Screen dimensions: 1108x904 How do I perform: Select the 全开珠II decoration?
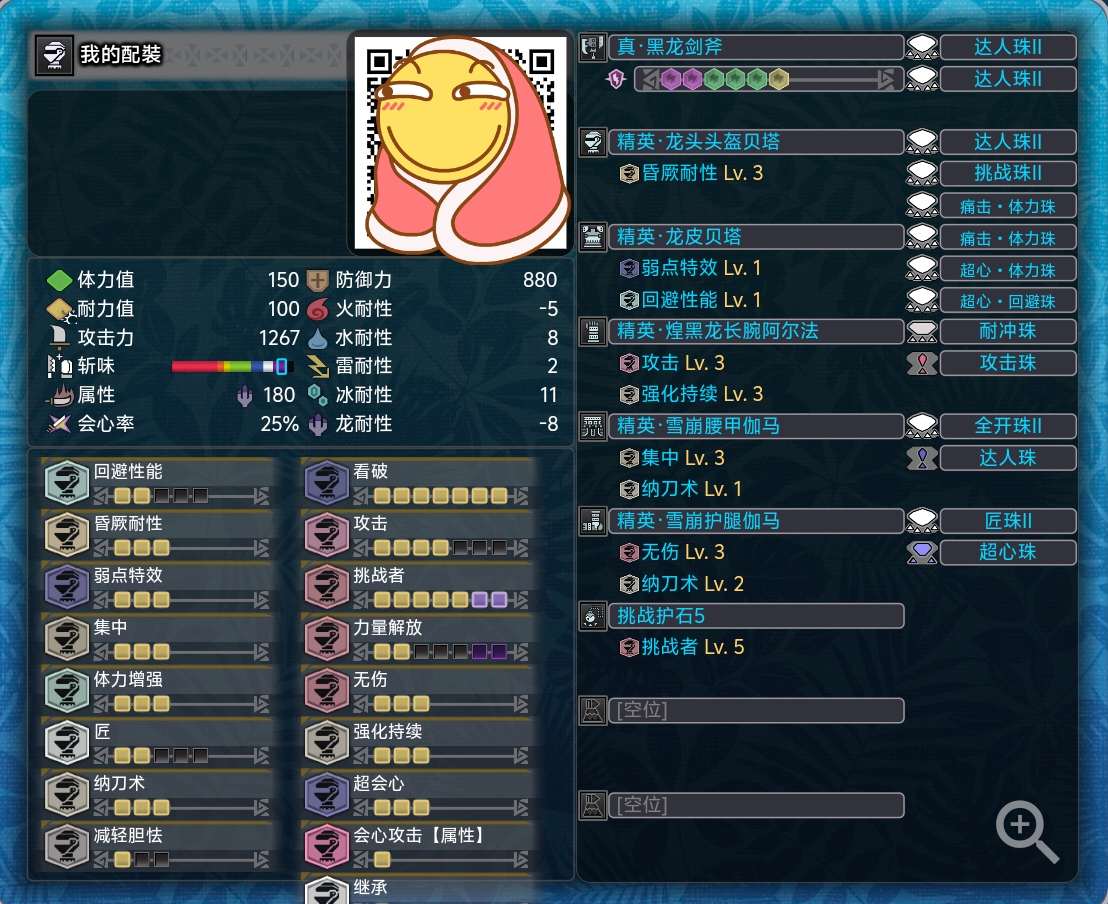coord(1008,426)
